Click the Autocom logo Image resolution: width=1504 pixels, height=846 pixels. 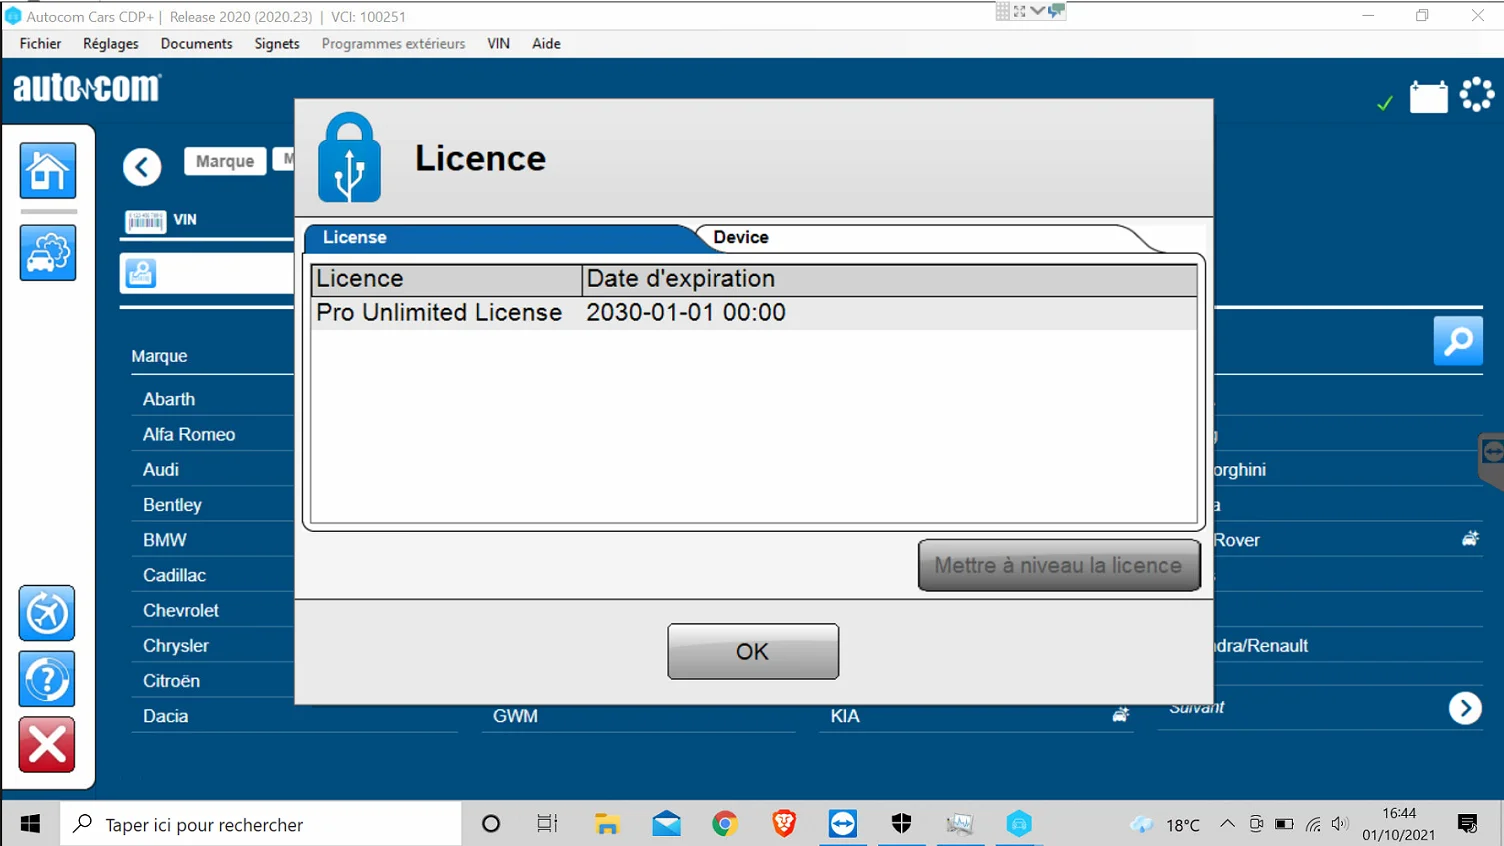[87, 88]
